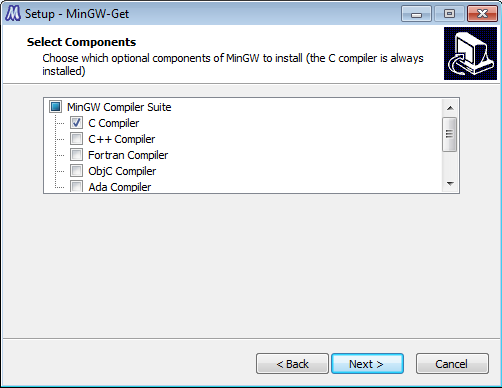This screenshot has width=502, height=388.
Task: Toggle the C Compiler checkbox
Action: (x=76, y=123)
